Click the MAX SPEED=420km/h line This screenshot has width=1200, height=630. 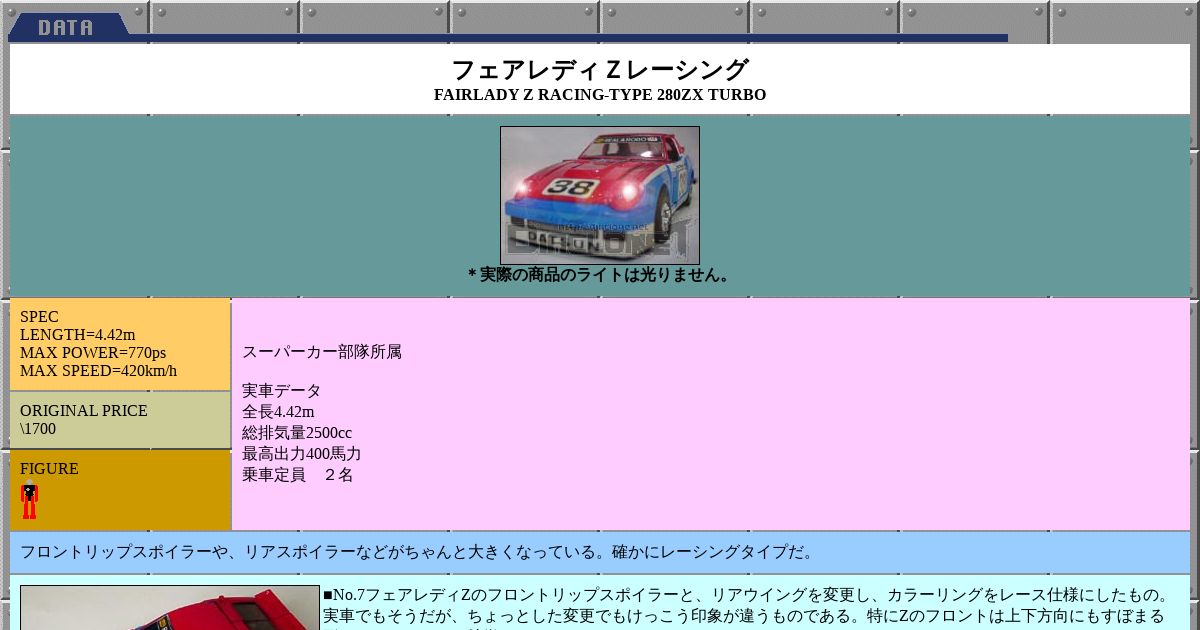click(98, 371)
